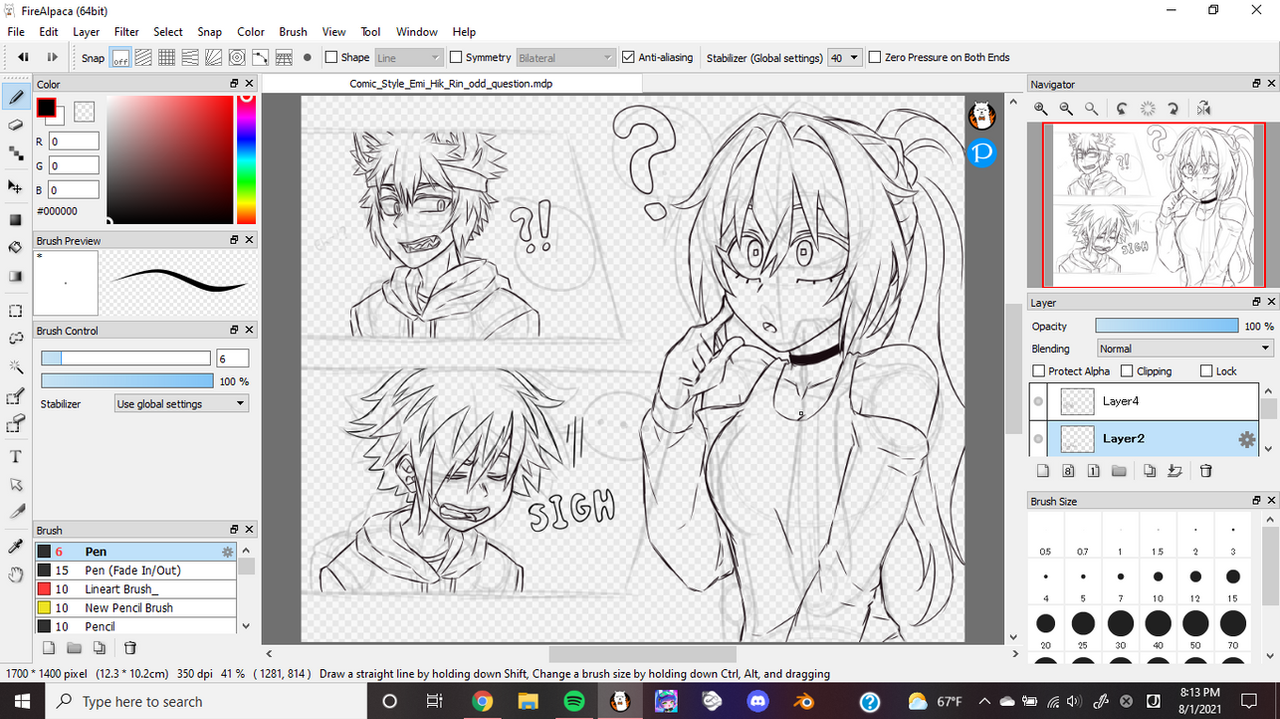
Task: Activate the rectangular Select tool
Action: pyautogui.click(x=16, y=311)
